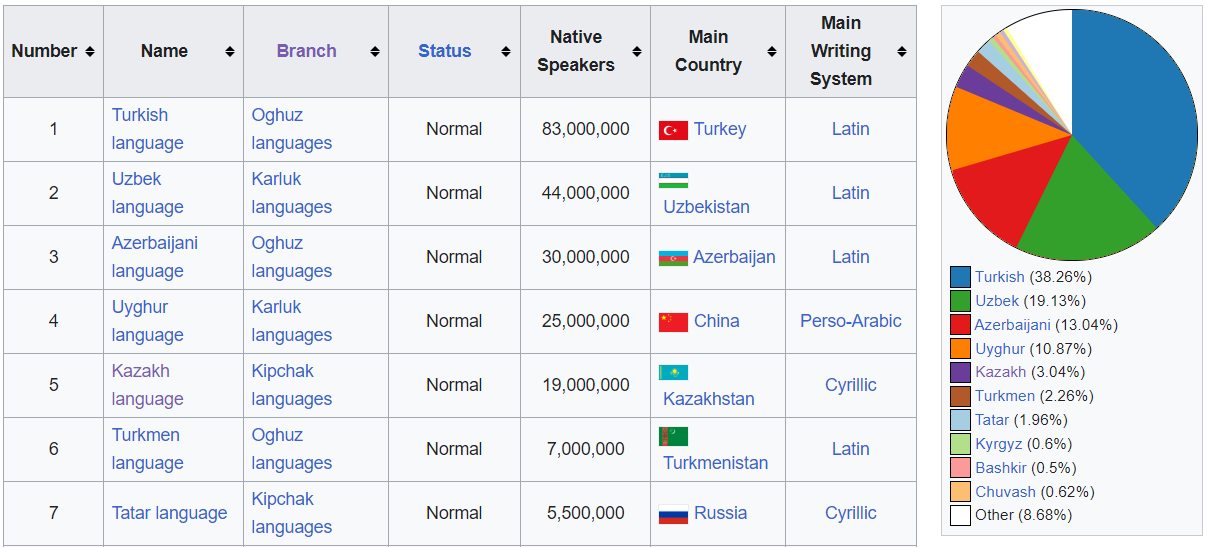Click the Russia flag icon

673,515
